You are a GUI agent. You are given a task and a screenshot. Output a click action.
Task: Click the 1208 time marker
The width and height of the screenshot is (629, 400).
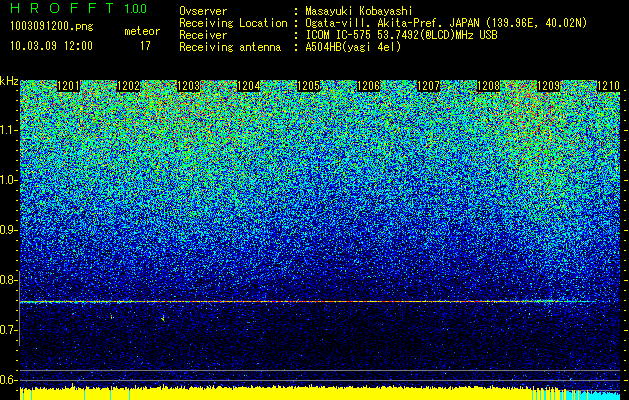pyautogui.click(x=489, y=86)
